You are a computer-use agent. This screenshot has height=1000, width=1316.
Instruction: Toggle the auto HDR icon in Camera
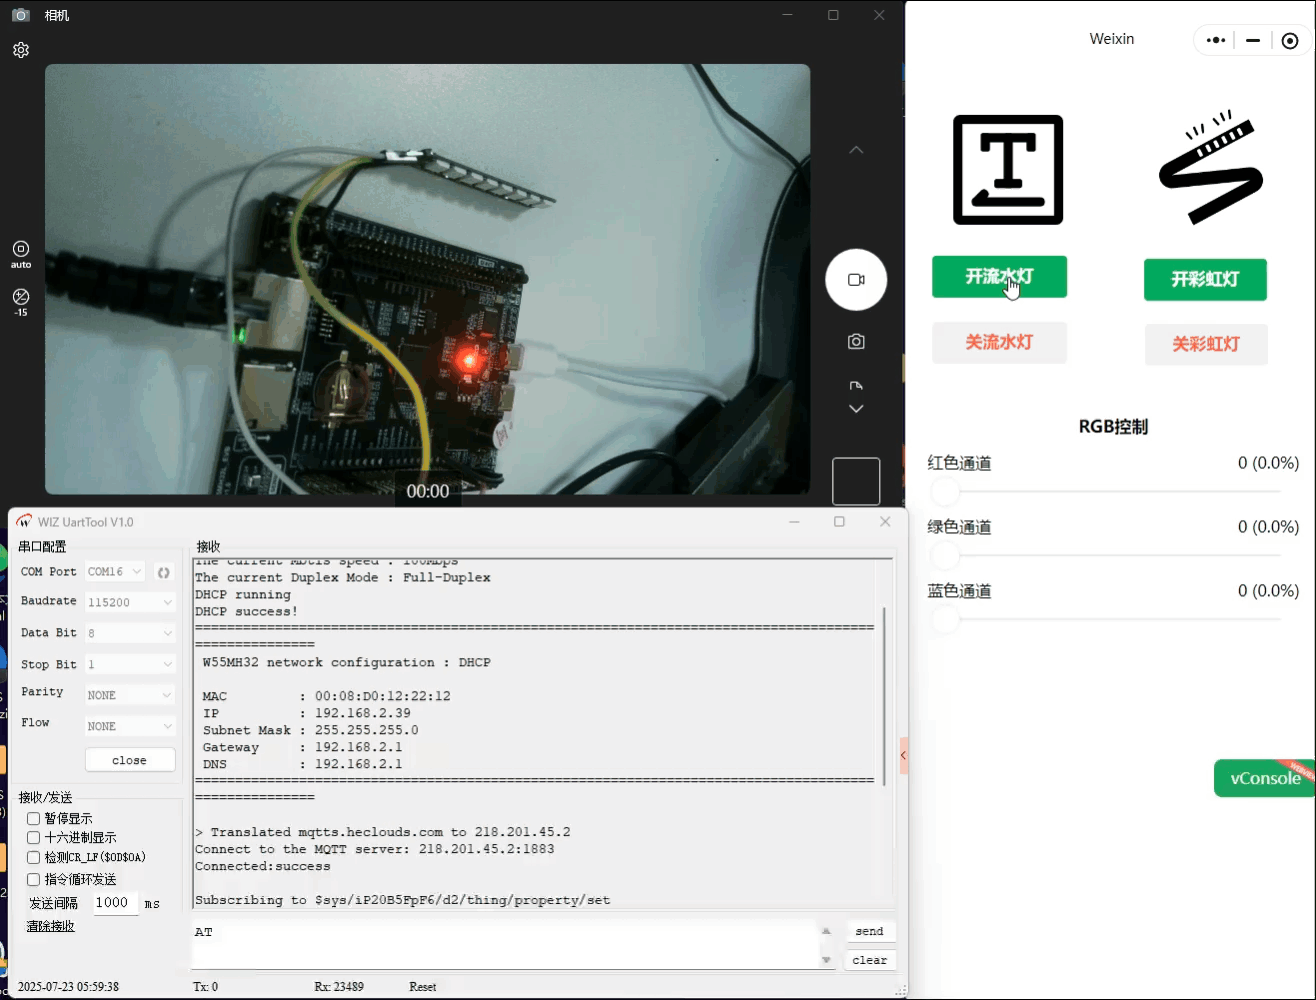click(x=21, y=254)
